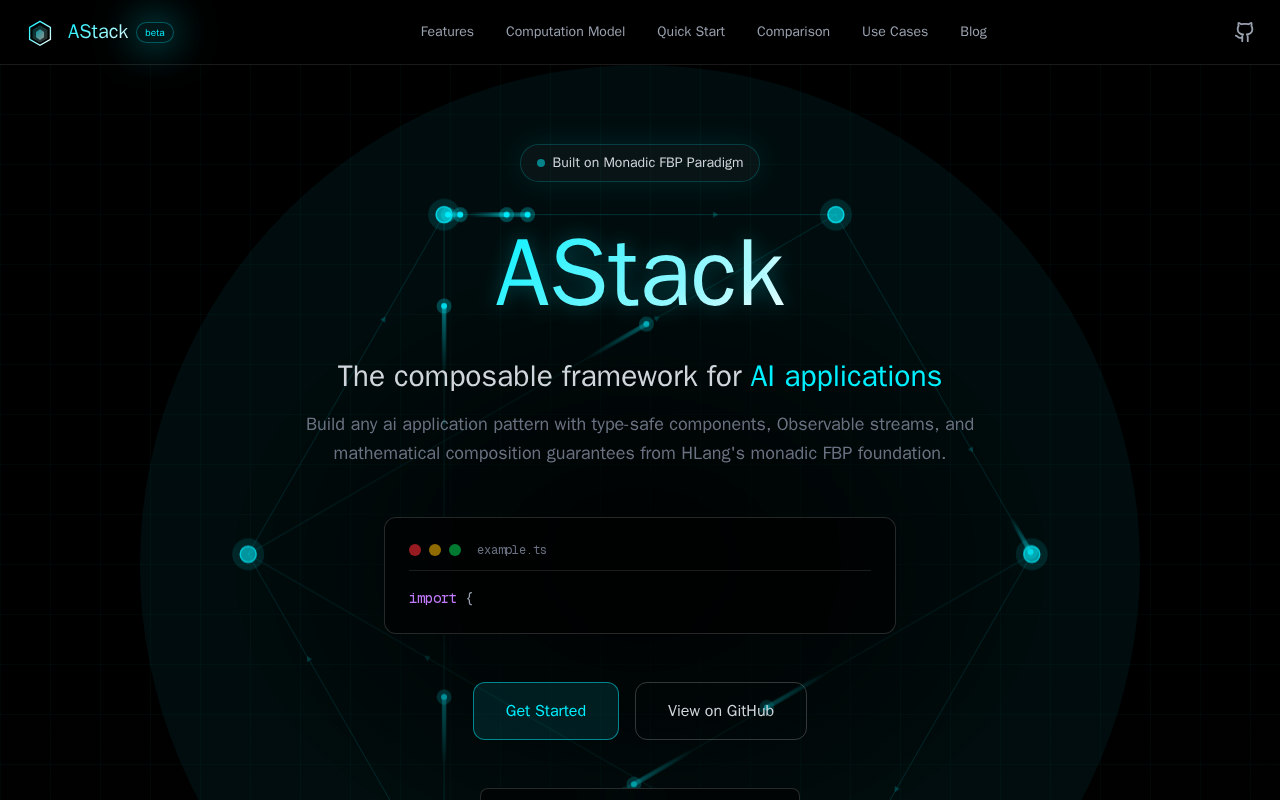Screen dimensions: 1280x800
Task: Click the highlighted words "AI applications"
Action: [846, 376]
